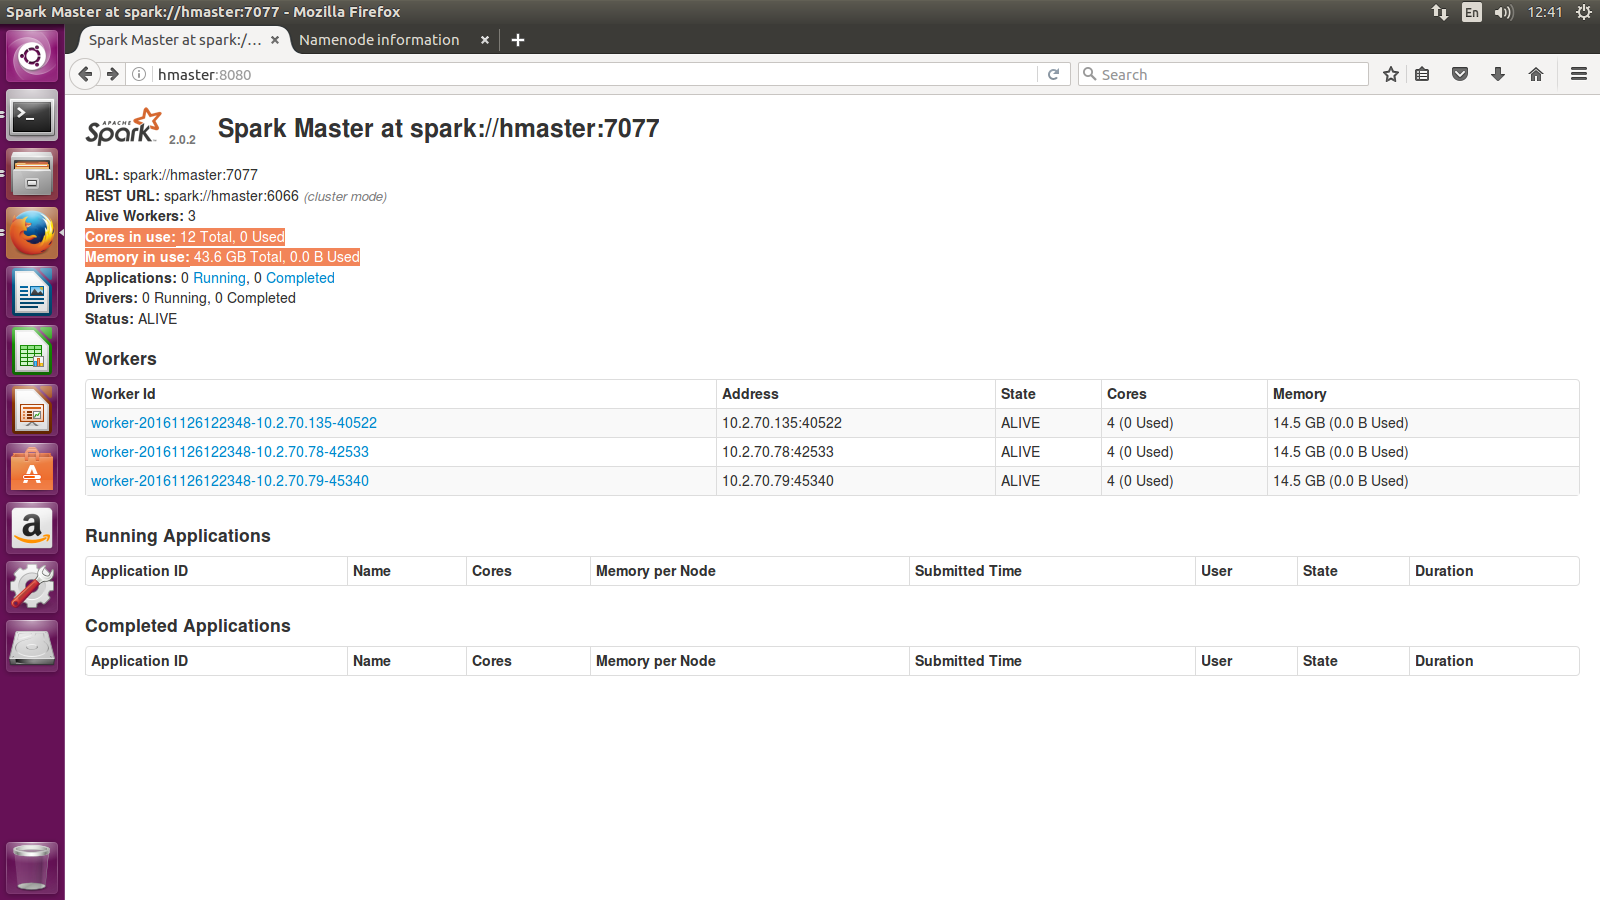1600x900 pixels.
Task: Select the Firefox dock icon
Action: (x=32, y=234)
